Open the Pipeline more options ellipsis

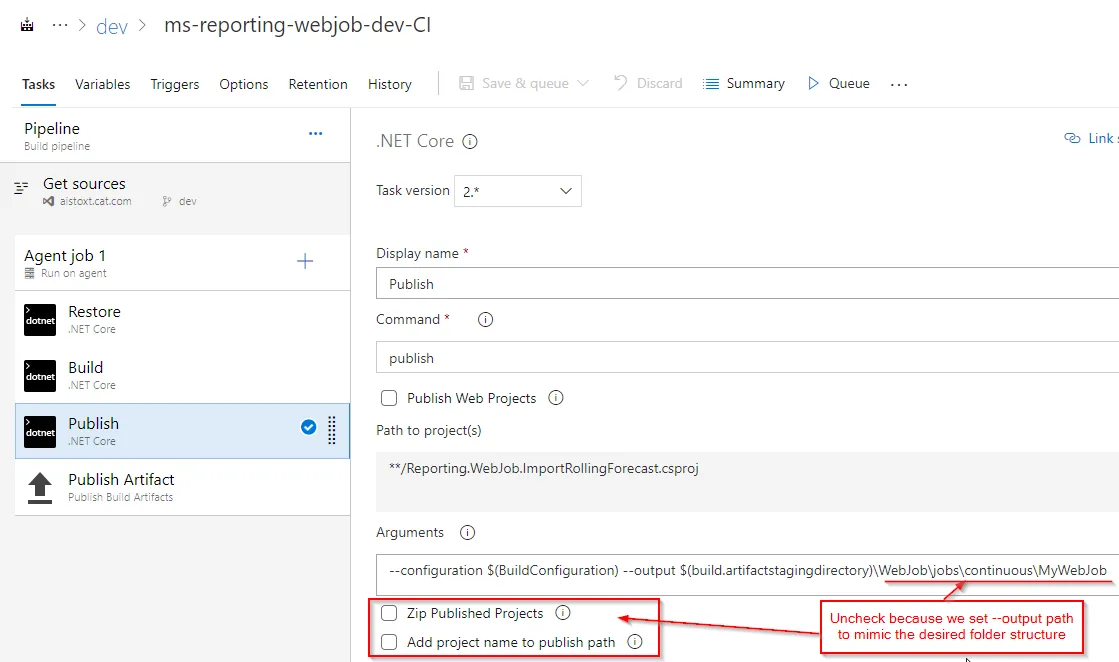pos(316,133)
